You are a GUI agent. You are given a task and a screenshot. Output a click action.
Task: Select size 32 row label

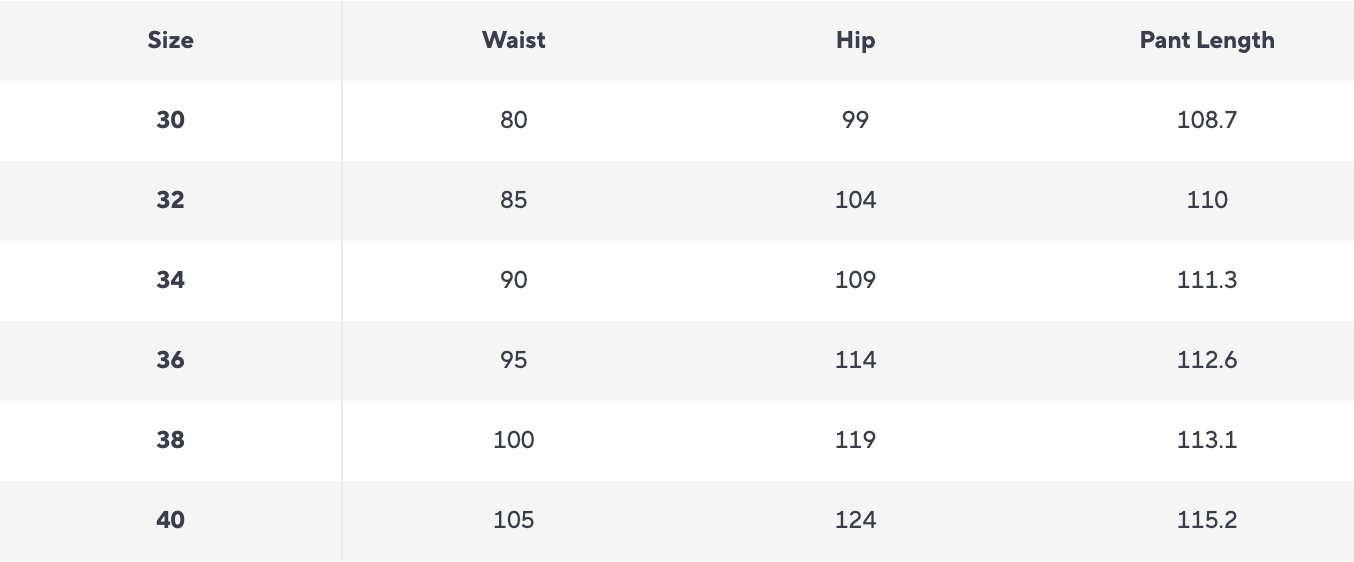pyautogui.click(x=170, y=200)
